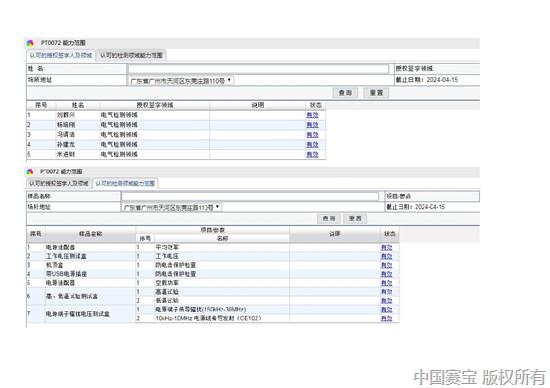Screen dimensions: 550x388
Task: Expand the lower panel 场所地址 dropdown
Action: point(172,208)
